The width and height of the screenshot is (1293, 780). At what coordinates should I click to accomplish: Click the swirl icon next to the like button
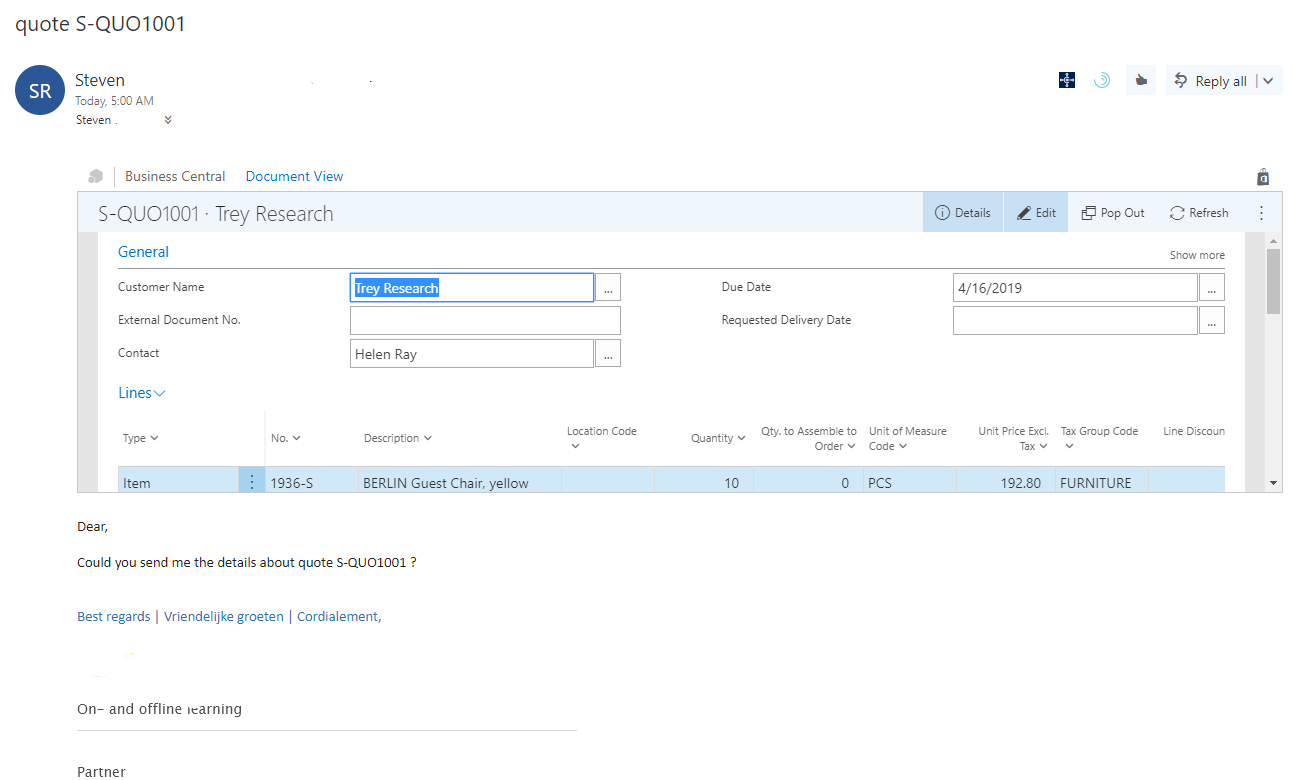pyautogui.click(x=1102, y=80)
